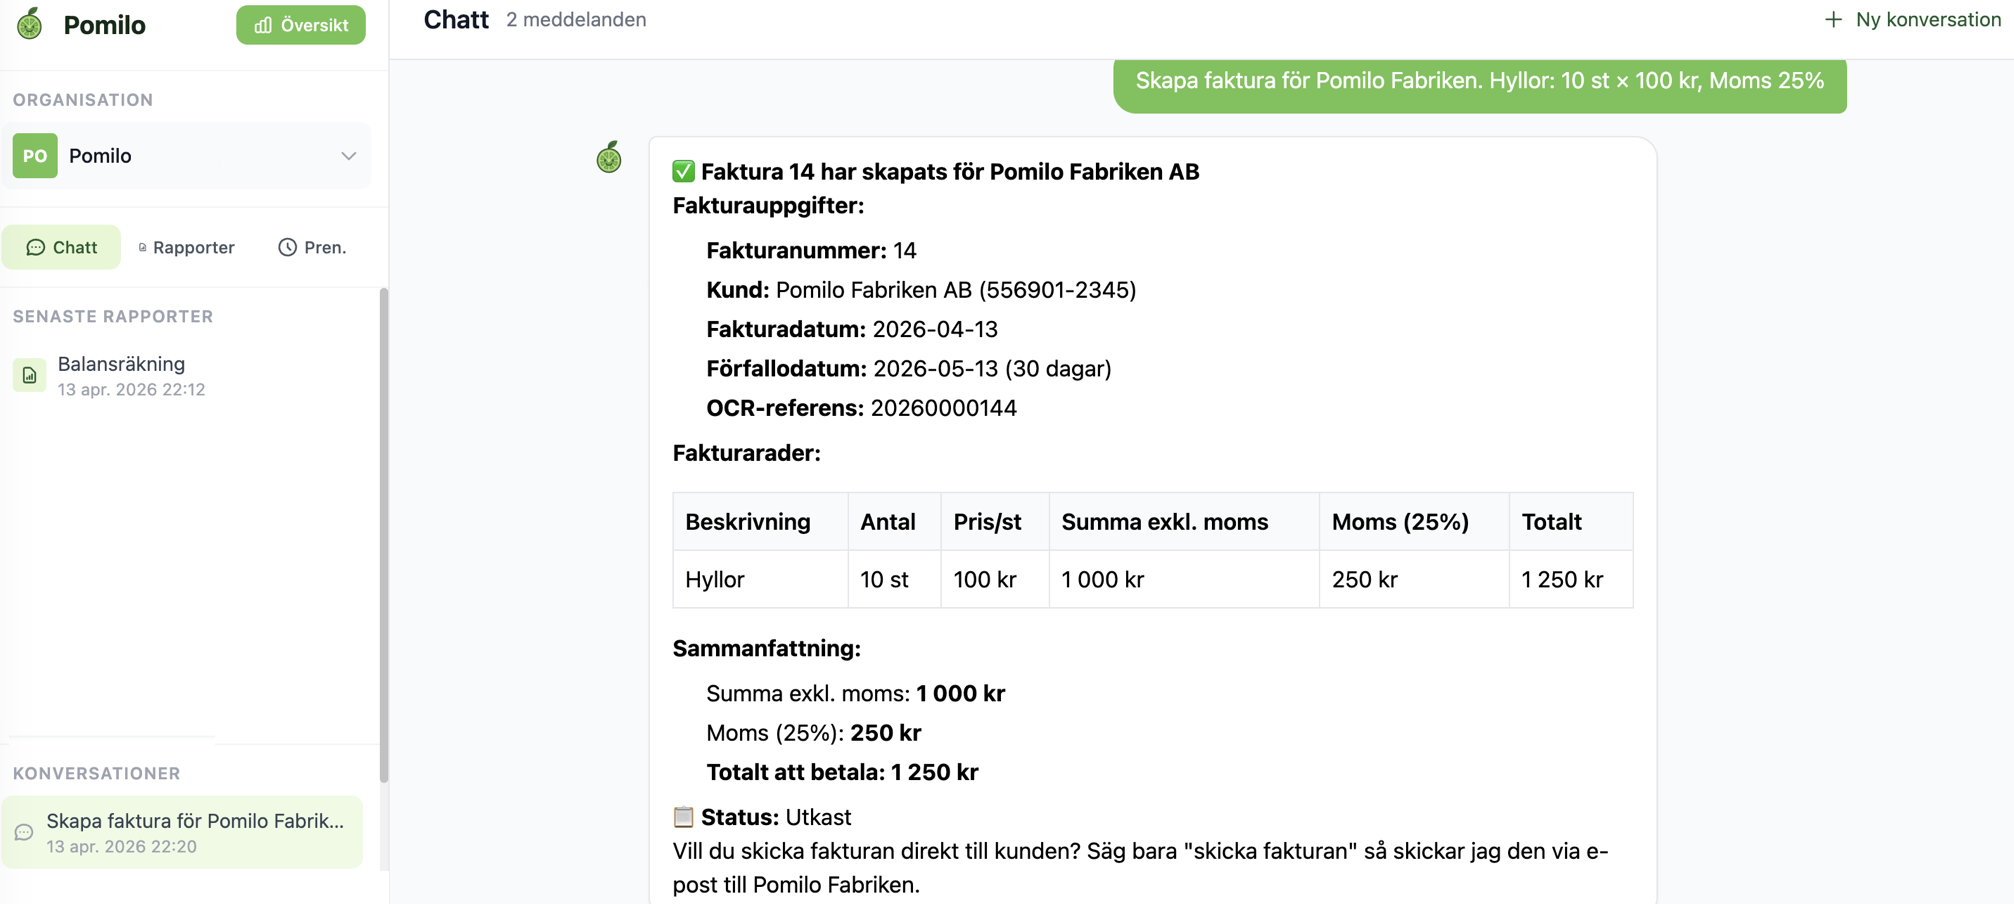
Task: Open the Översikt overview button
Action: (x=301, y=25)
